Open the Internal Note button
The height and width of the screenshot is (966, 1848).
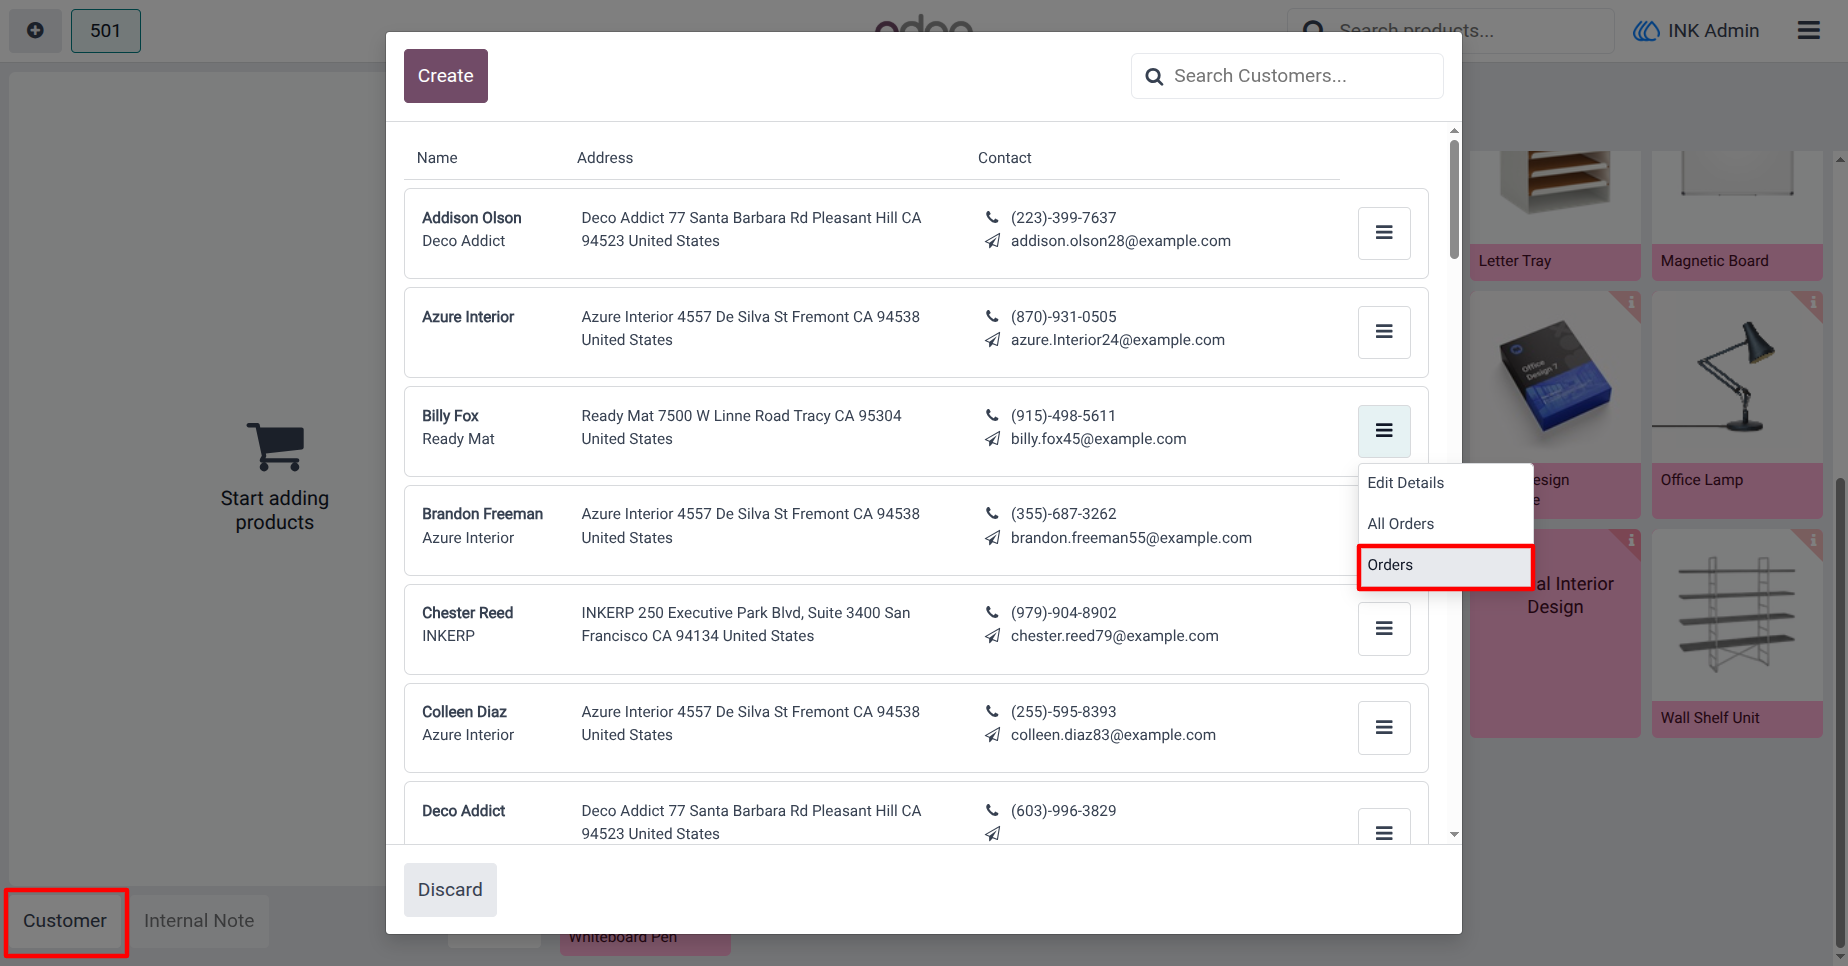(199, 921)
